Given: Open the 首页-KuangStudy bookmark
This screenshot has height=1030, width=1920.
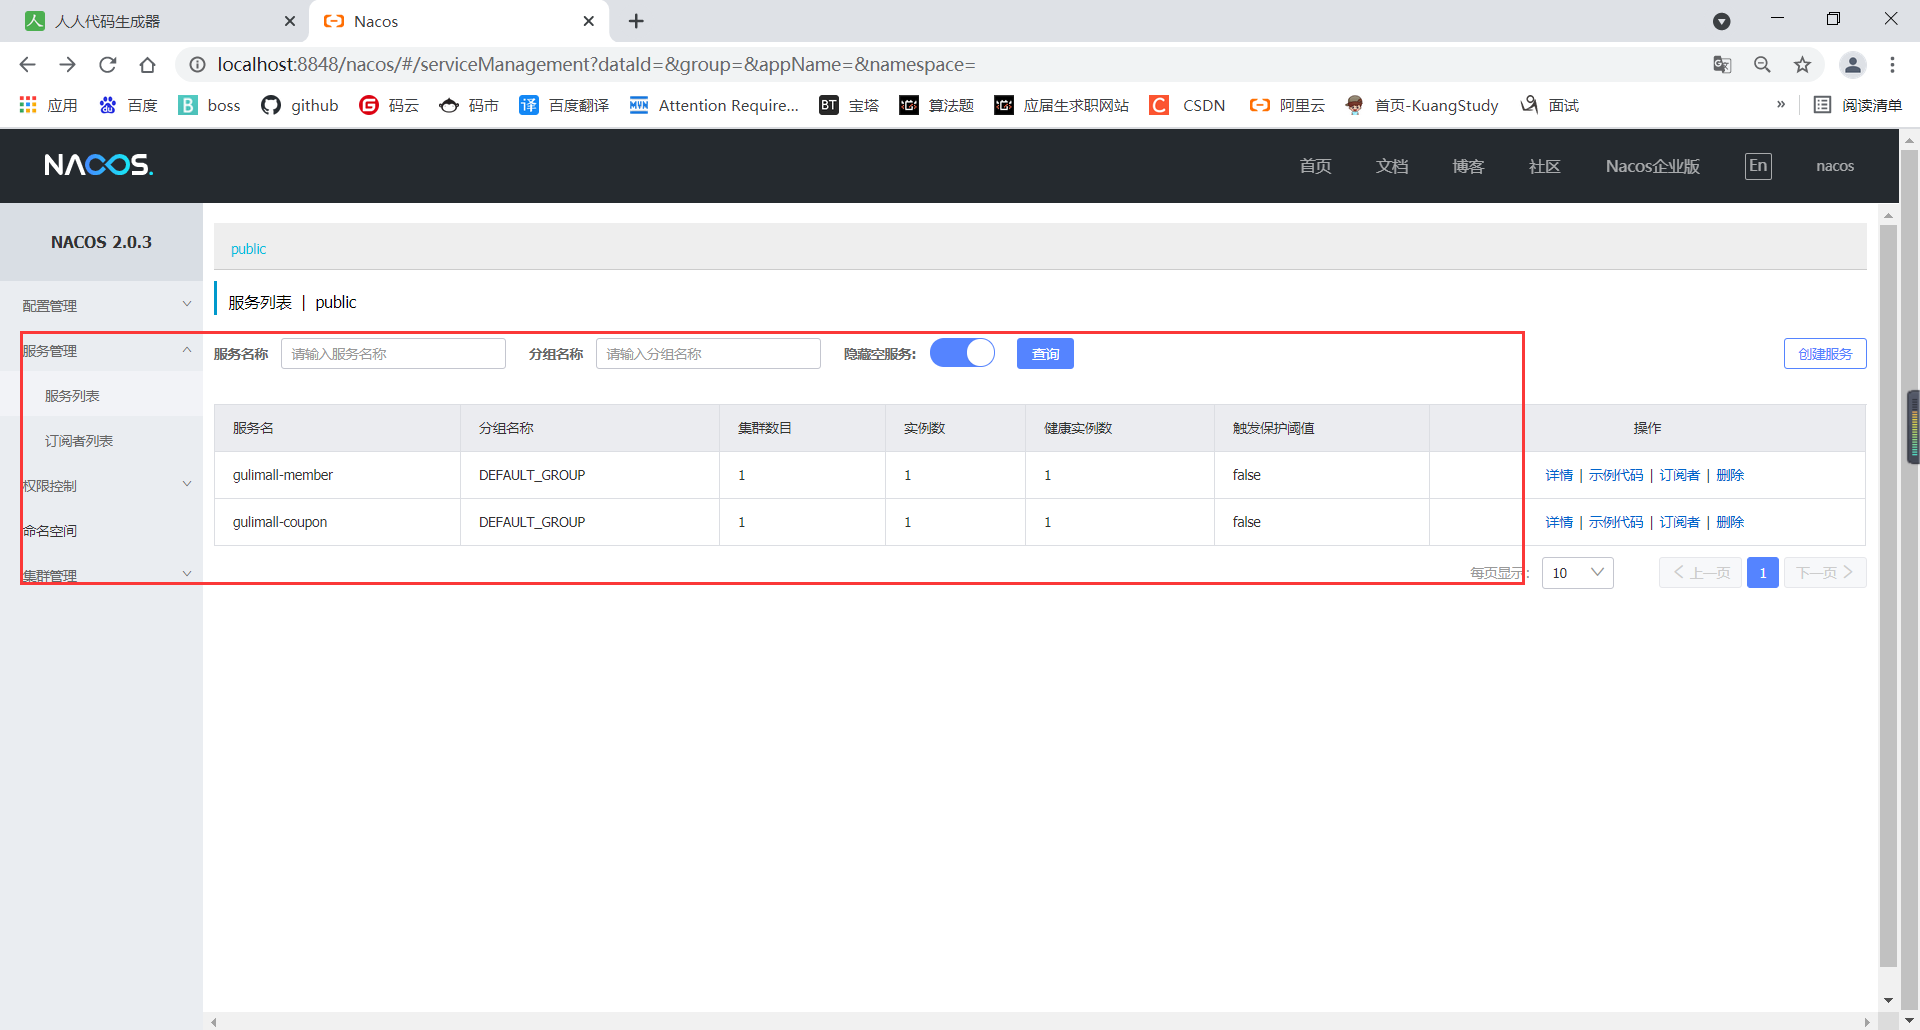Looking at the screenshot, I should pyautogui.click(x=1421, y=105).
